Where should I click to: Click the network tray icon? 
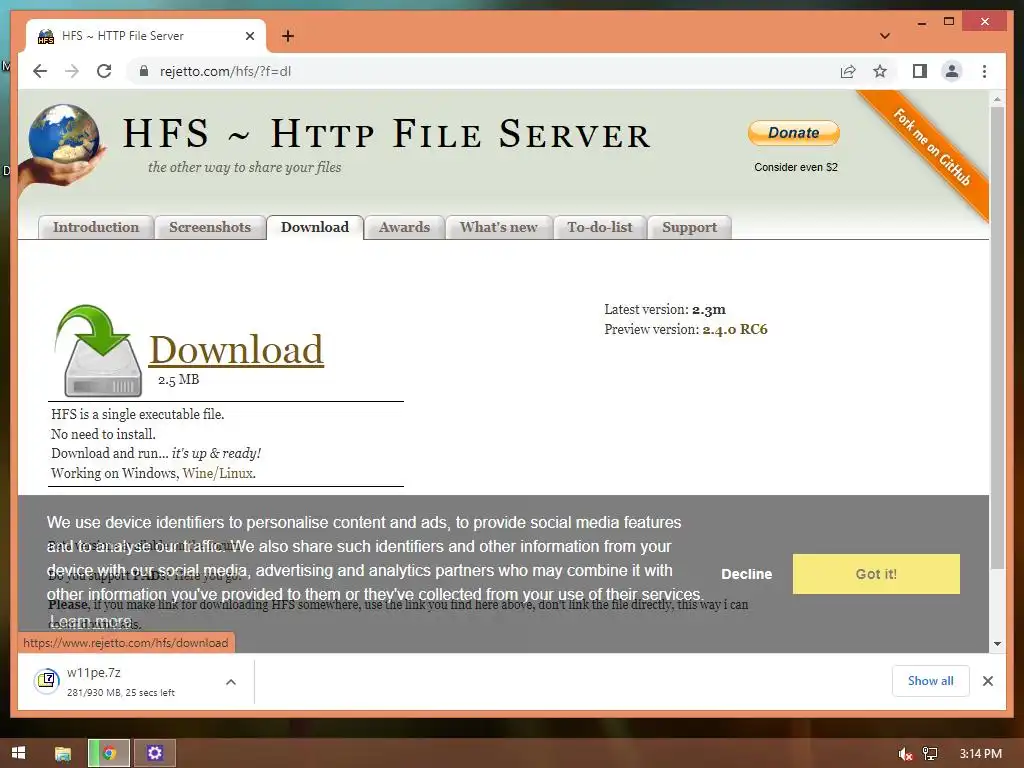tap(929, 754)
